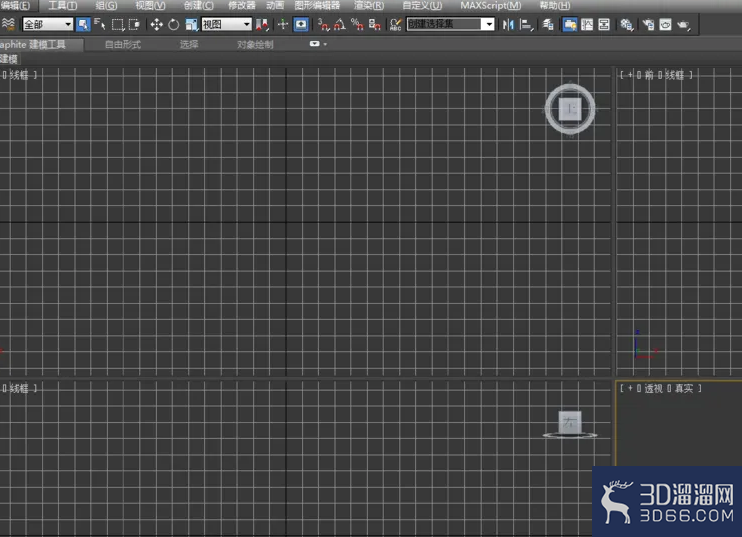This screenshot has width=742, height=537.
Task: Open the 渲染(R) menu
Action: pos(369,6)
